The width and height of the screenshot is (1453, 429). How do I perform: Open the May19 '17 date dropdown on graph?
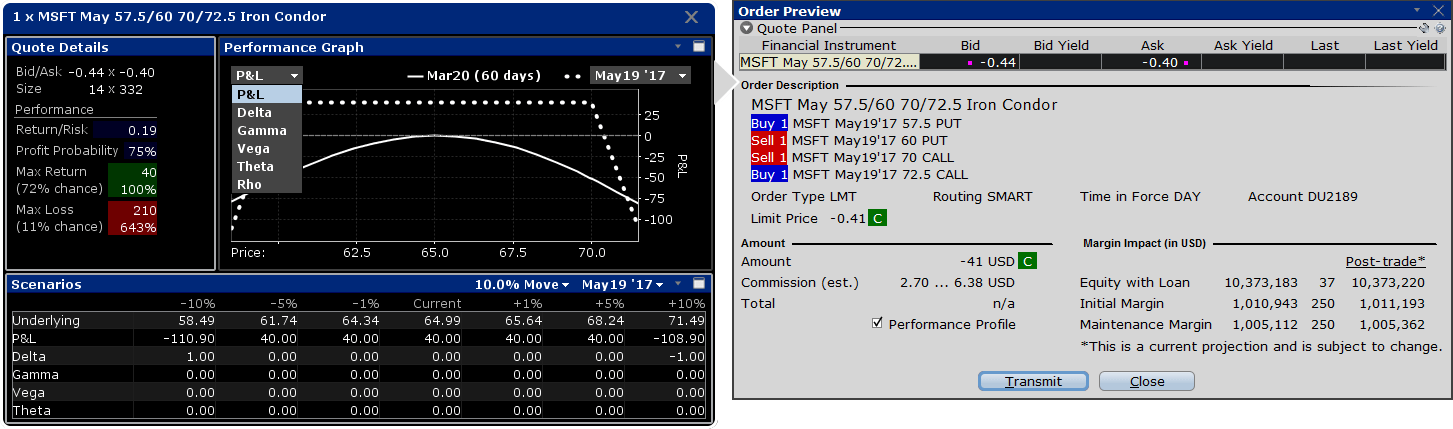click(x=641, y=76)
